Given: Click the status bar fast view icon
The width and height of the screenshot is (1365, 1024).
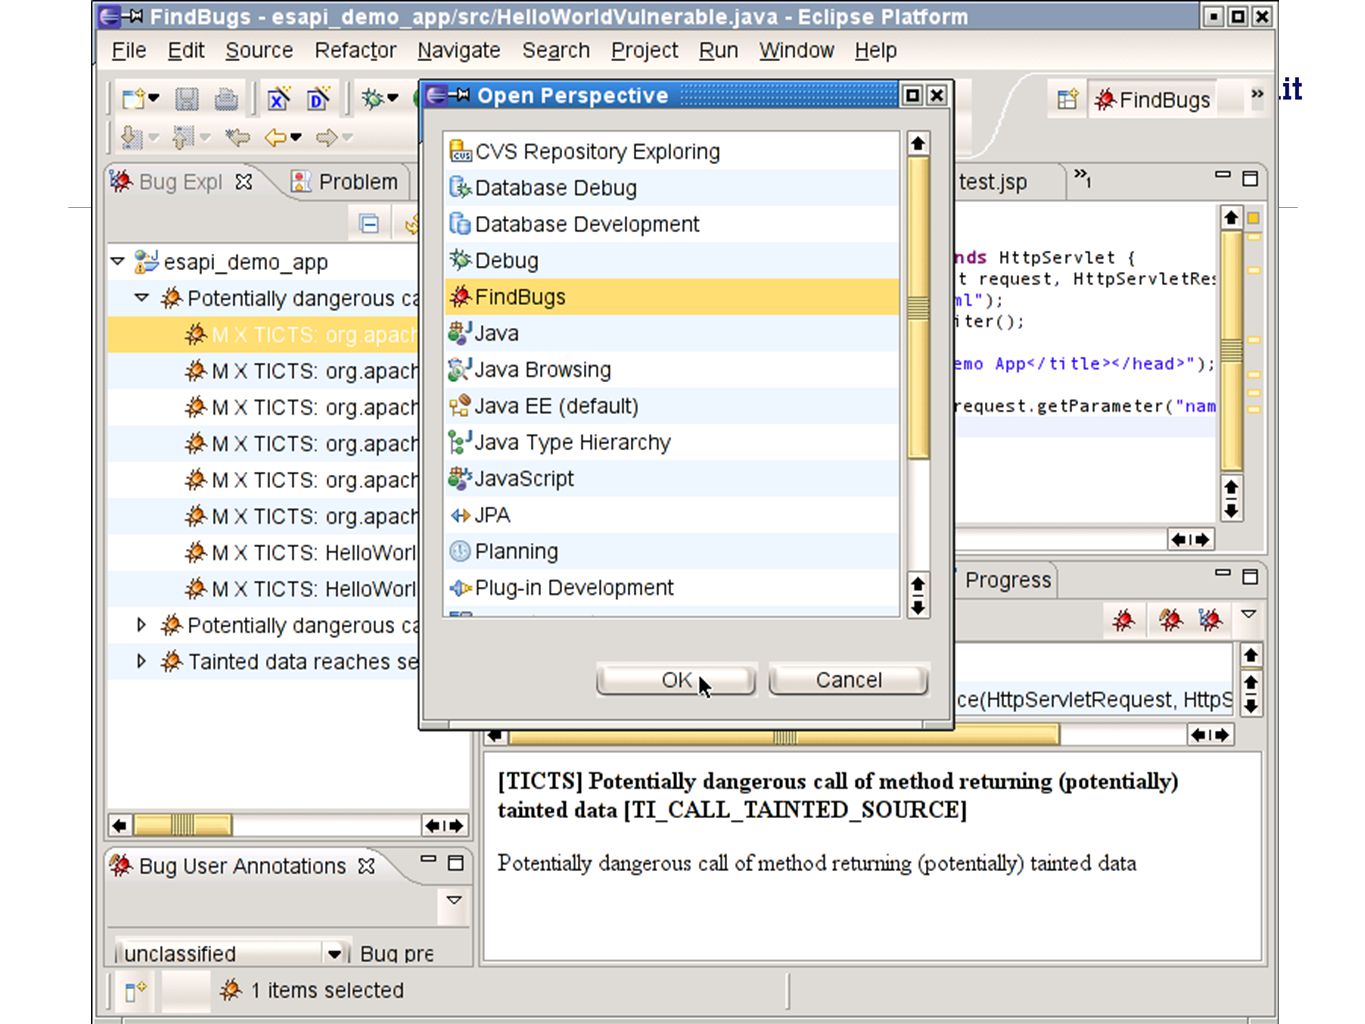Looking at the screenshot, I should [x=135, y=991].
